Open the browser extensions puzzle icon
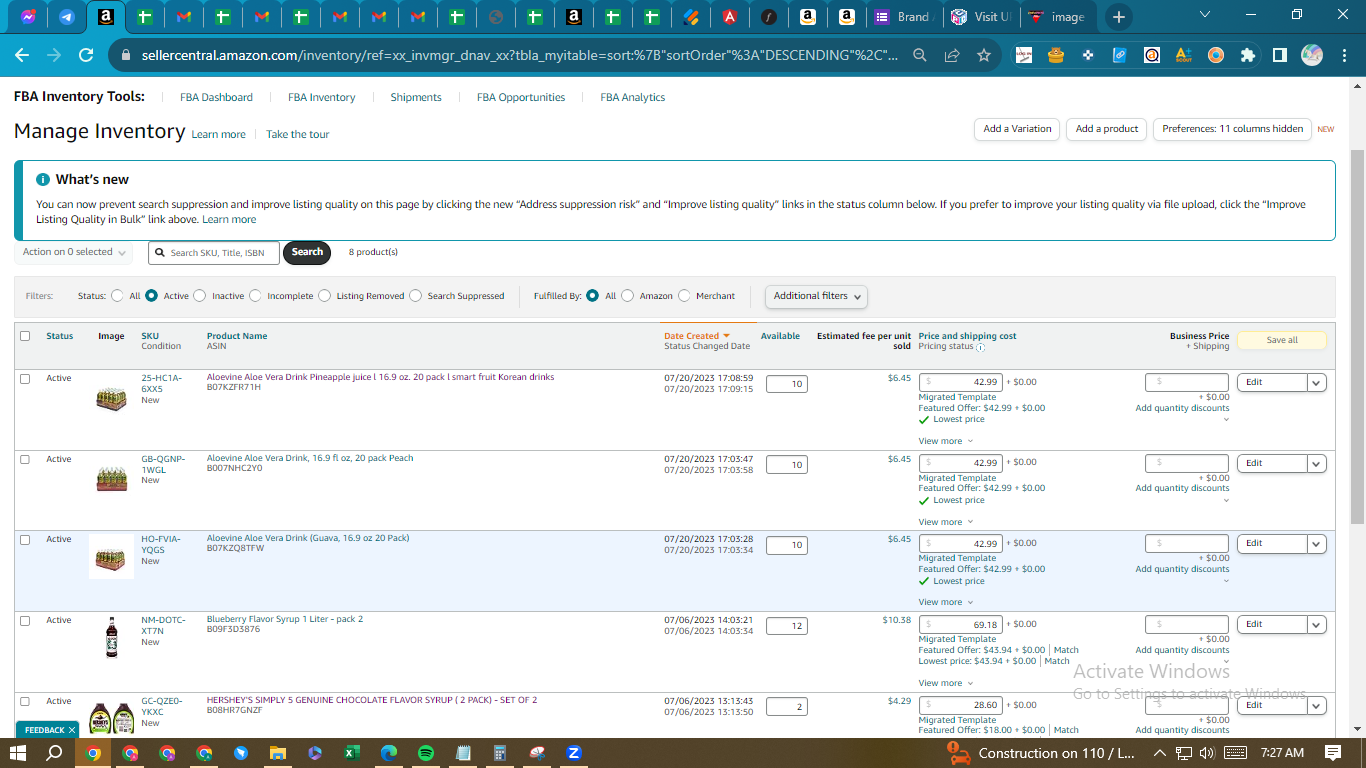 coord(1247,56)
